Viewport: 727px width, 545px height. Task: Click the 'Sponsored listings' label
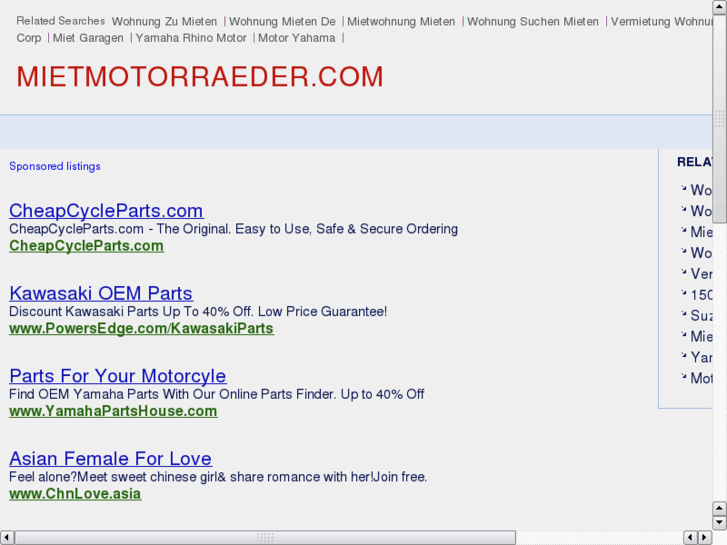click(55, 166)
